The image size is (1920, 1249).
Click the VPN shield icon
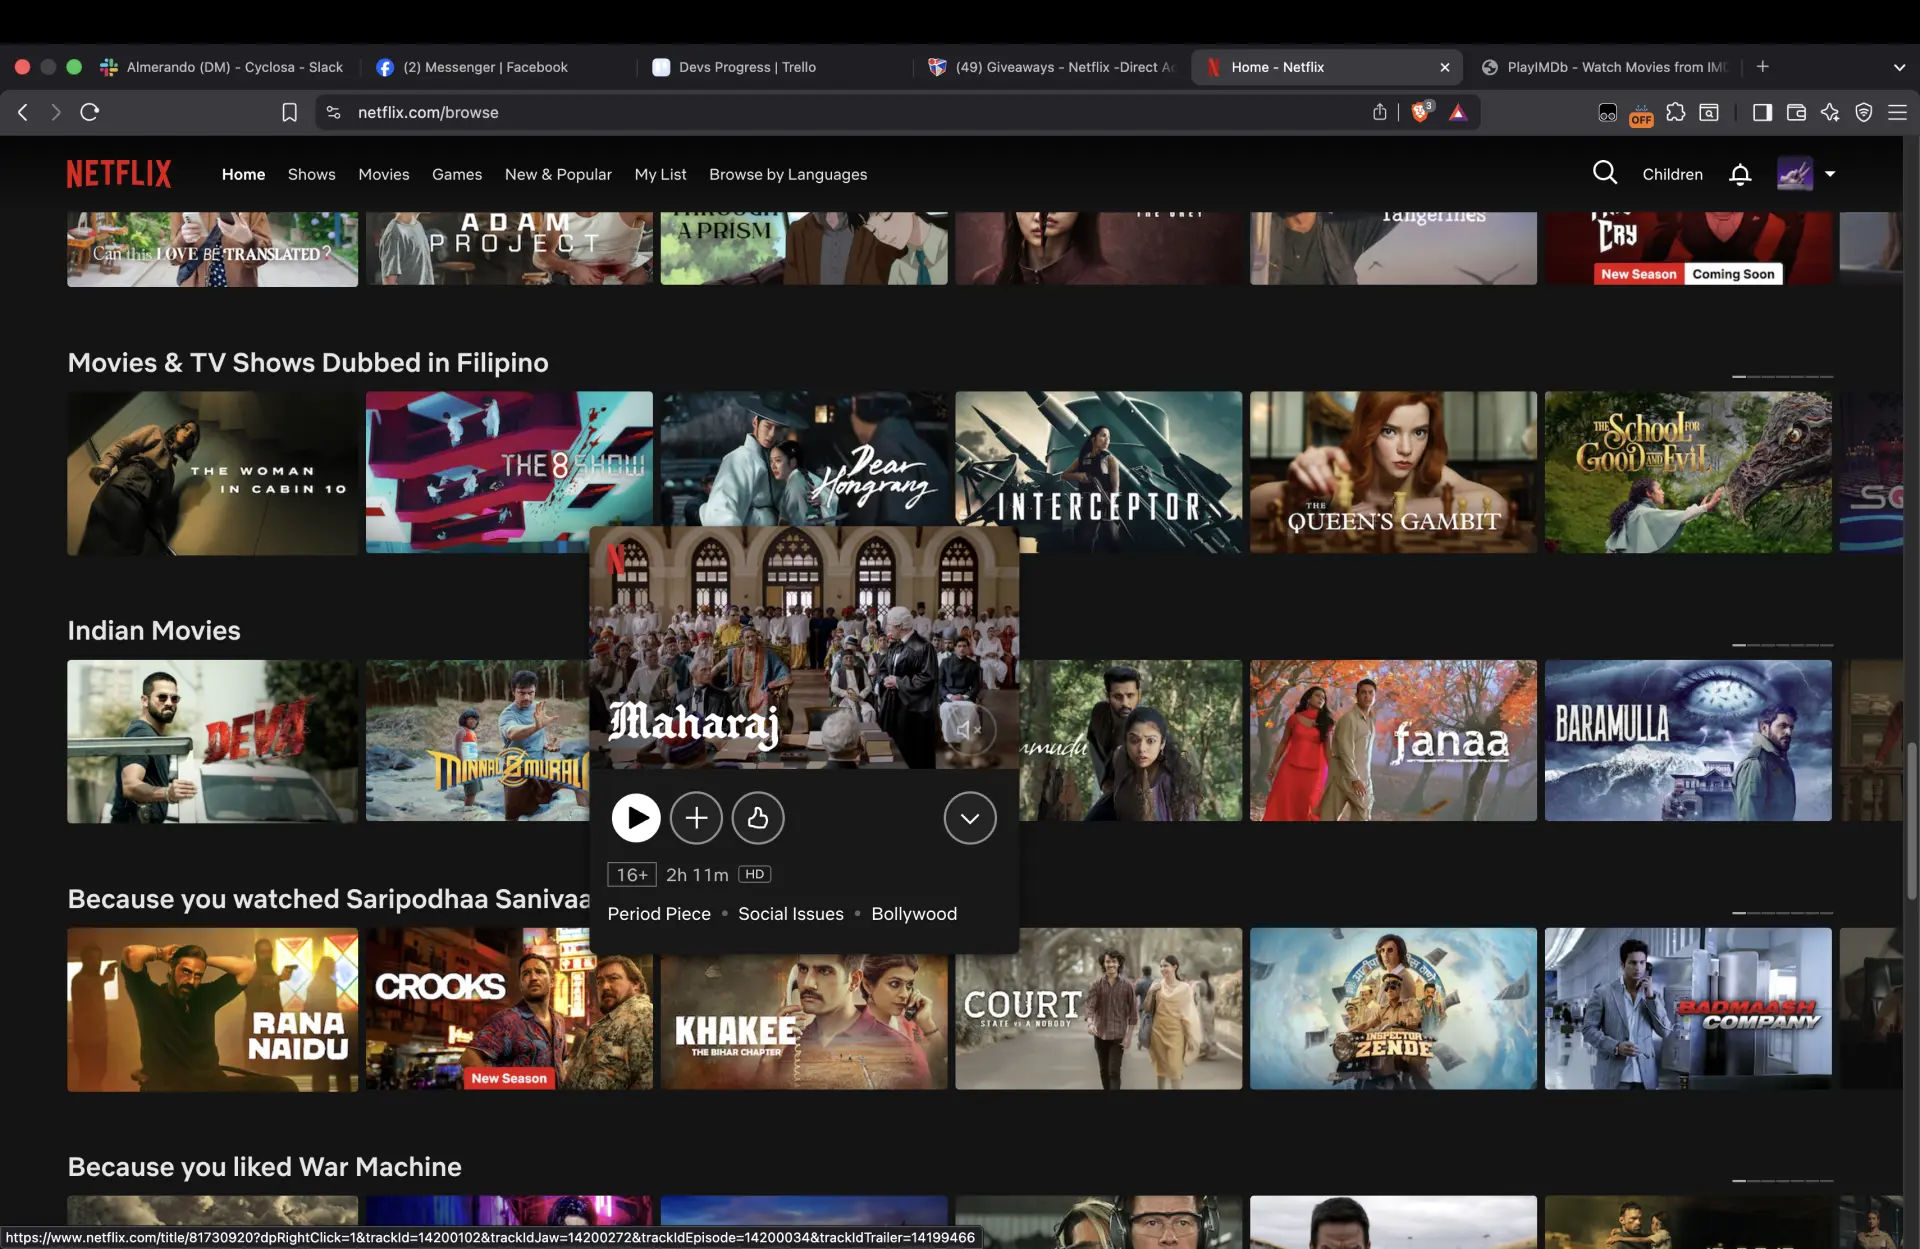pos(1864,112)
